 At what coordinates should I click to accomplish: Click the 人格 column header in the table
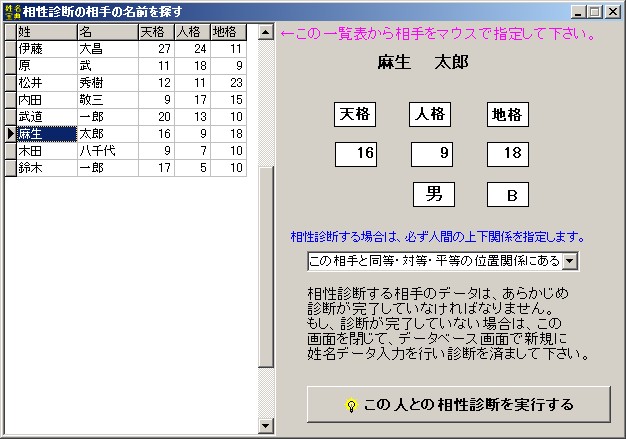pyautogui.click(x=192, y=32)
